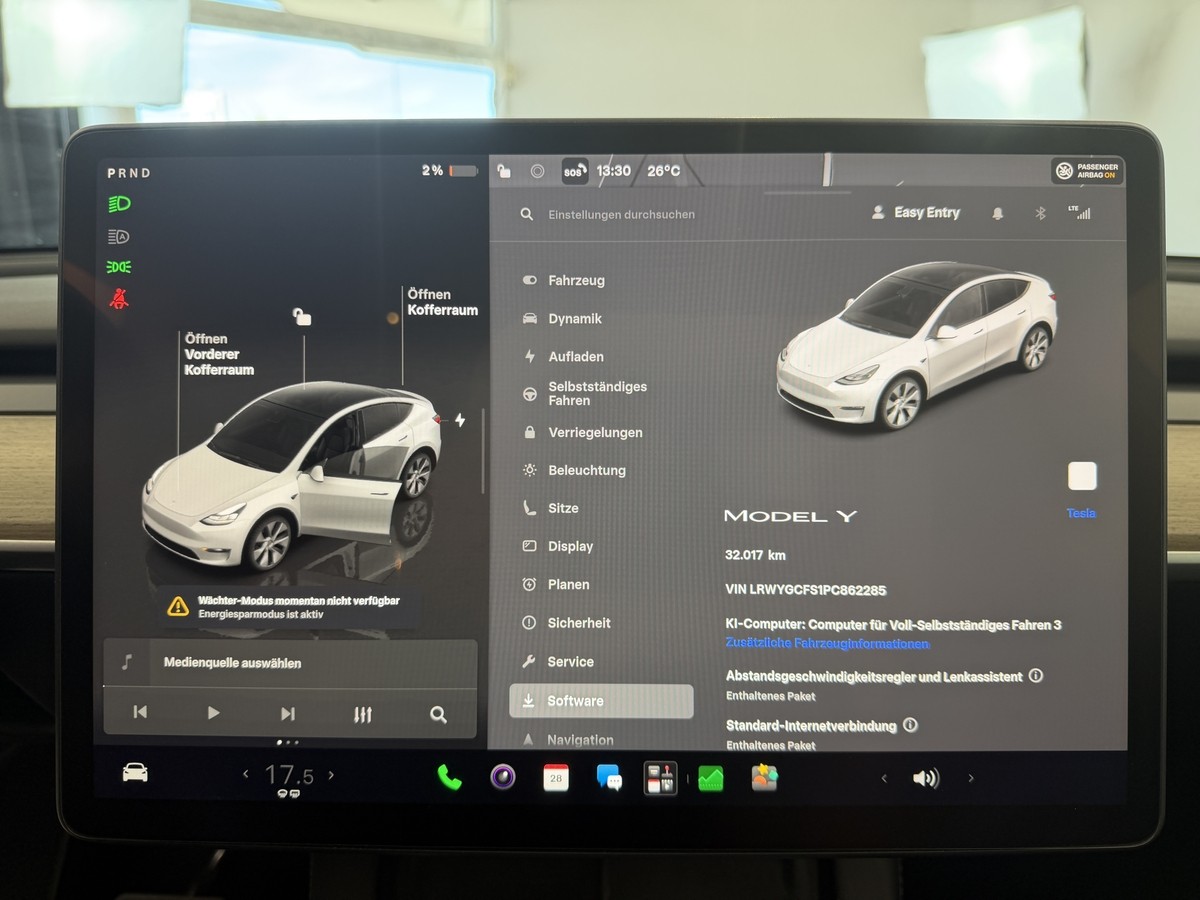Open LTE signal connectivity icon
Image resolution: width=1200 pixels, height=900 pixels.
pos(1080,212)
